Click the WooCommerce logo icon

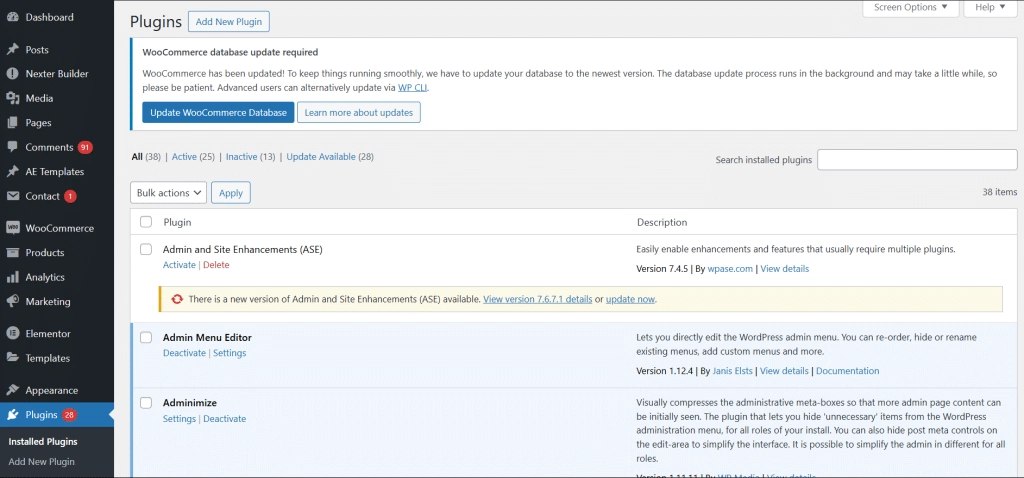point(12,229)
